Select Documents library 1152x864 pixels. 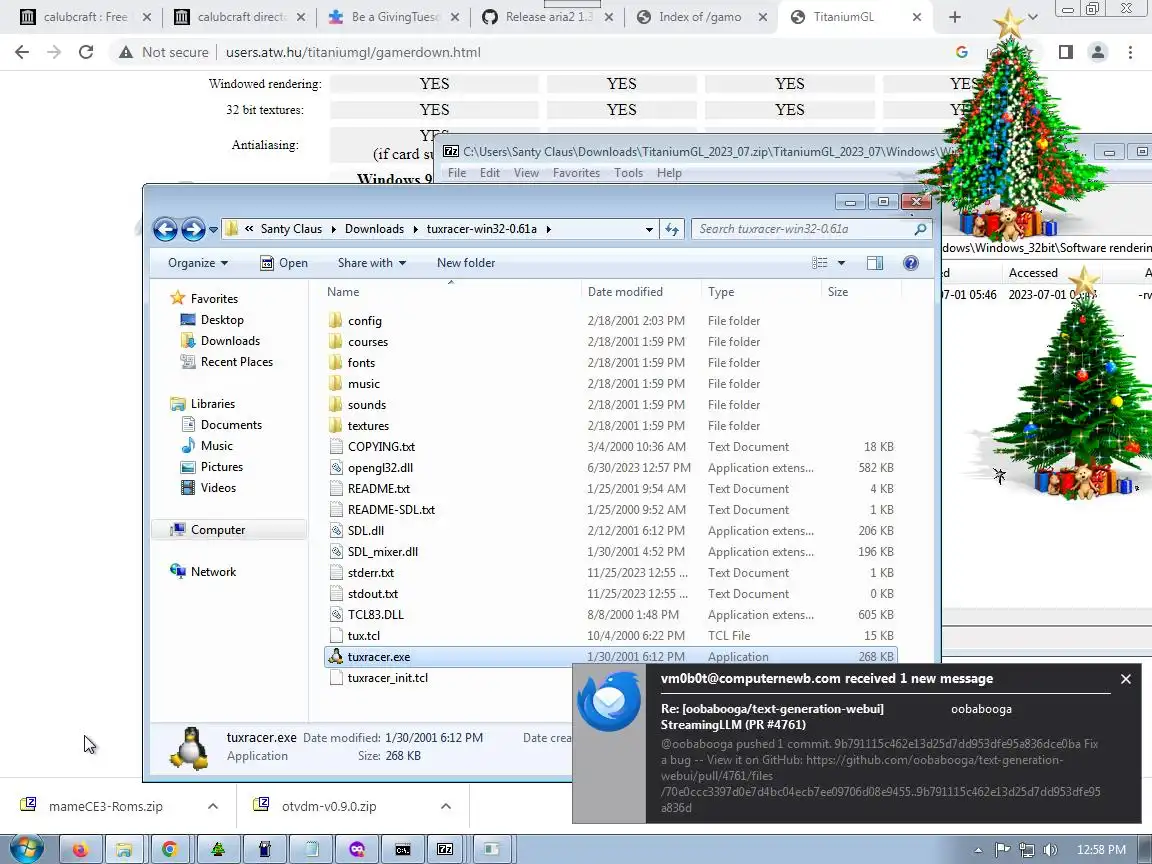(x=221, y=425)
